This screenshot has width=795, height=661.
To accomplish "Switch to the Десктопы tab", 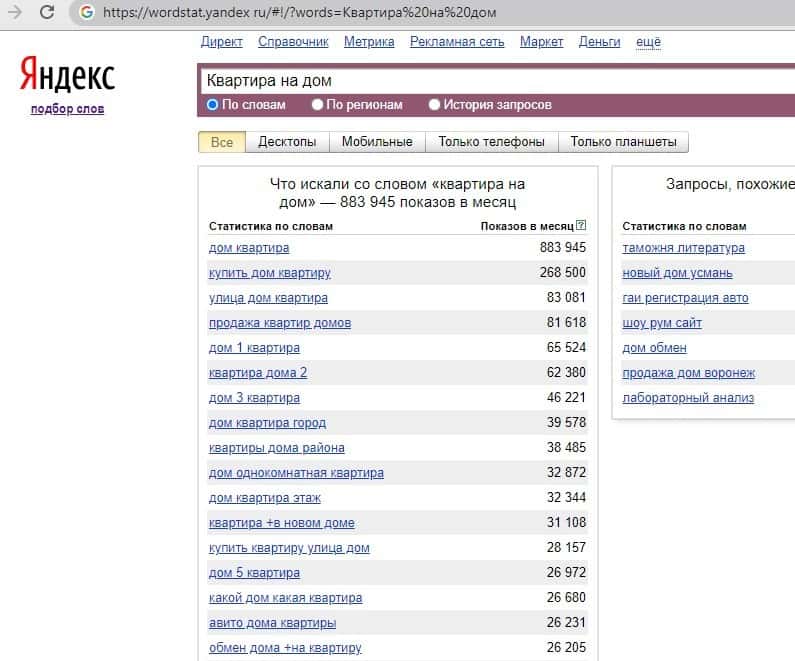I will pyautogui.click(x=287, y=142).
